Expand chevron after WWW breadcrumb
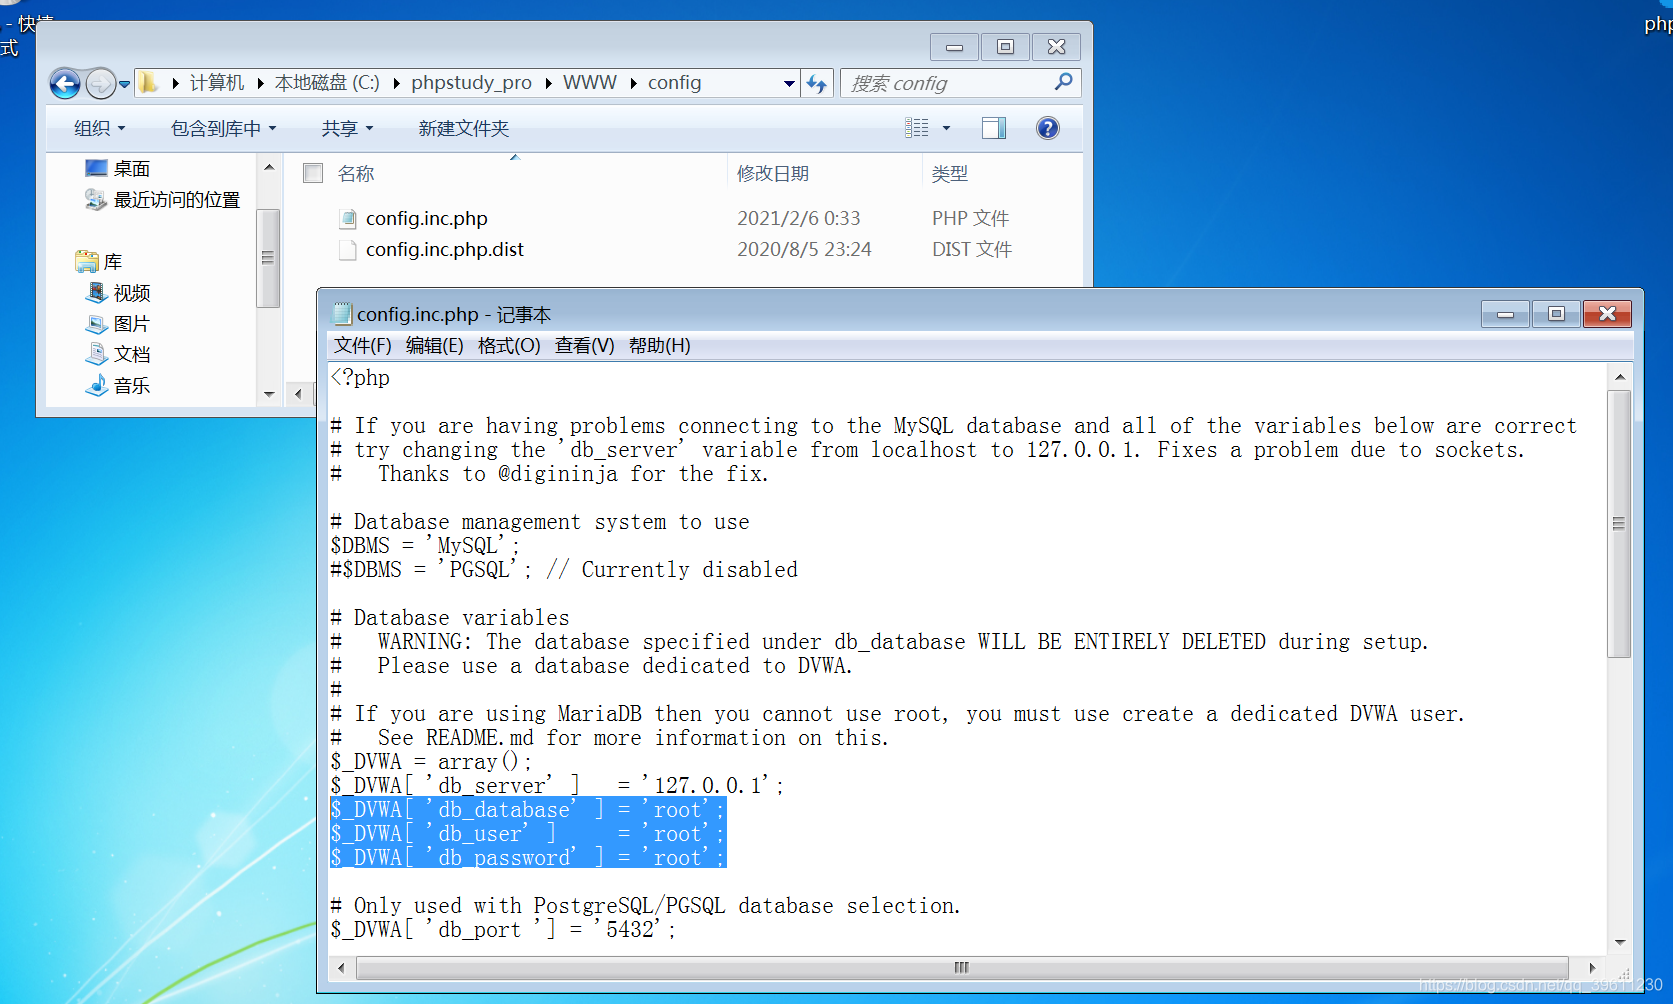1673x1004 pixels. (x=633, y=83)
